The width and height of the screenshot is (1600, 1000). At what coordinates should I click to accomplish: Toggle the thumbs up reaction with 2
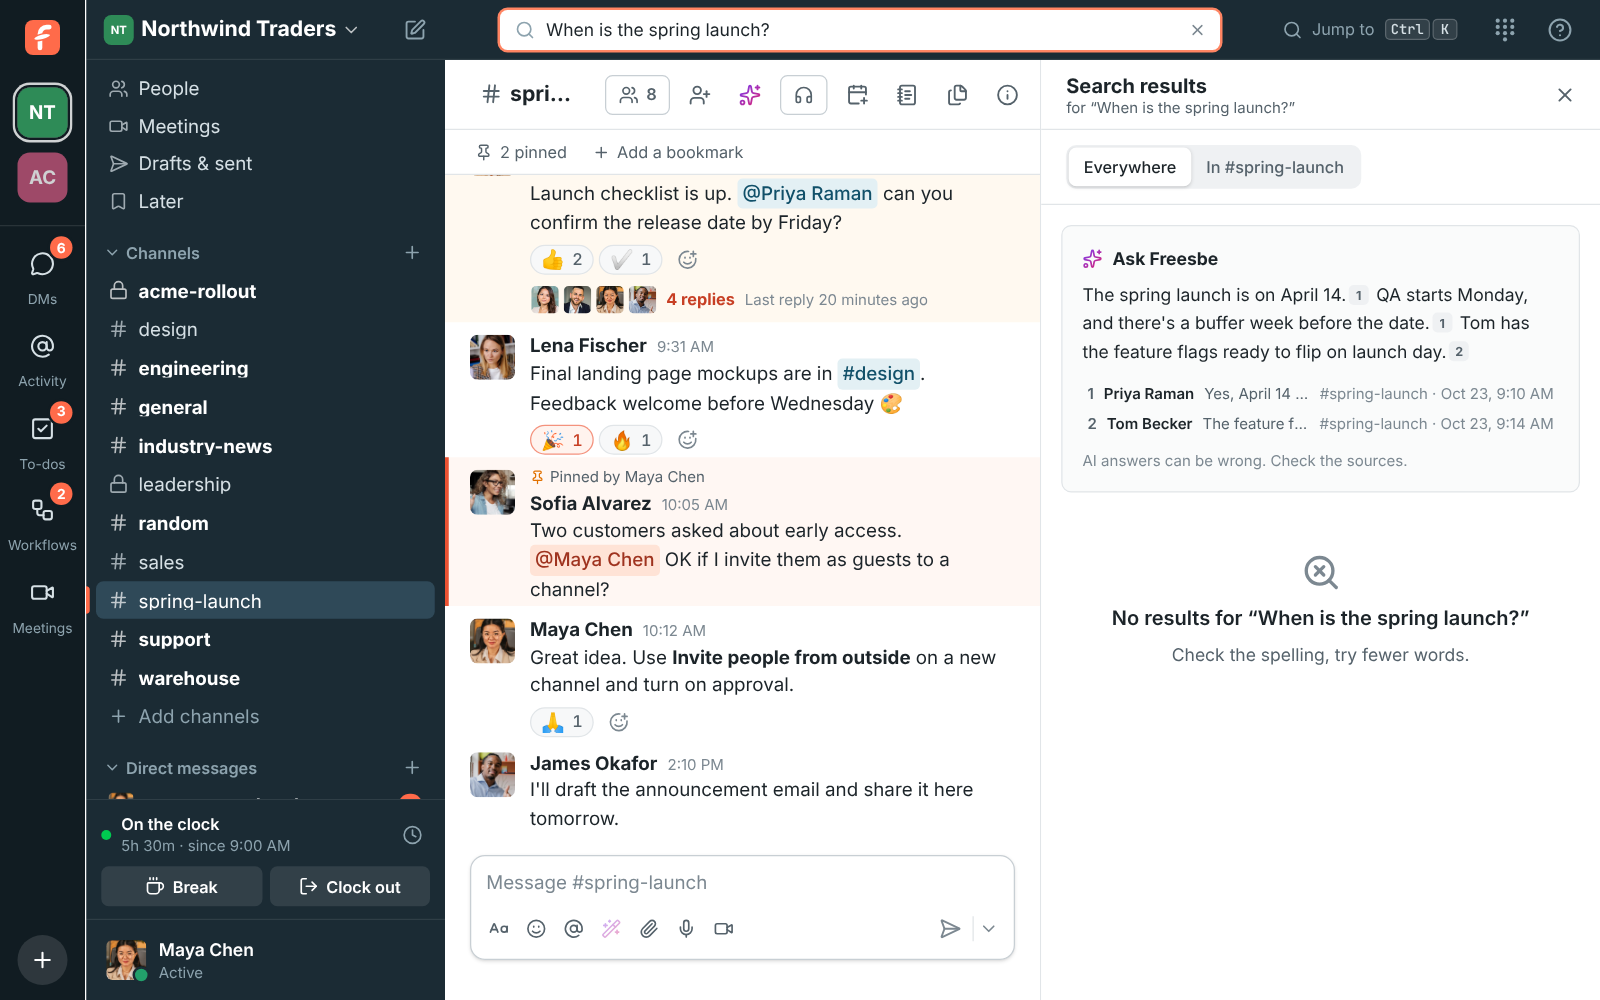click(562, 260)
